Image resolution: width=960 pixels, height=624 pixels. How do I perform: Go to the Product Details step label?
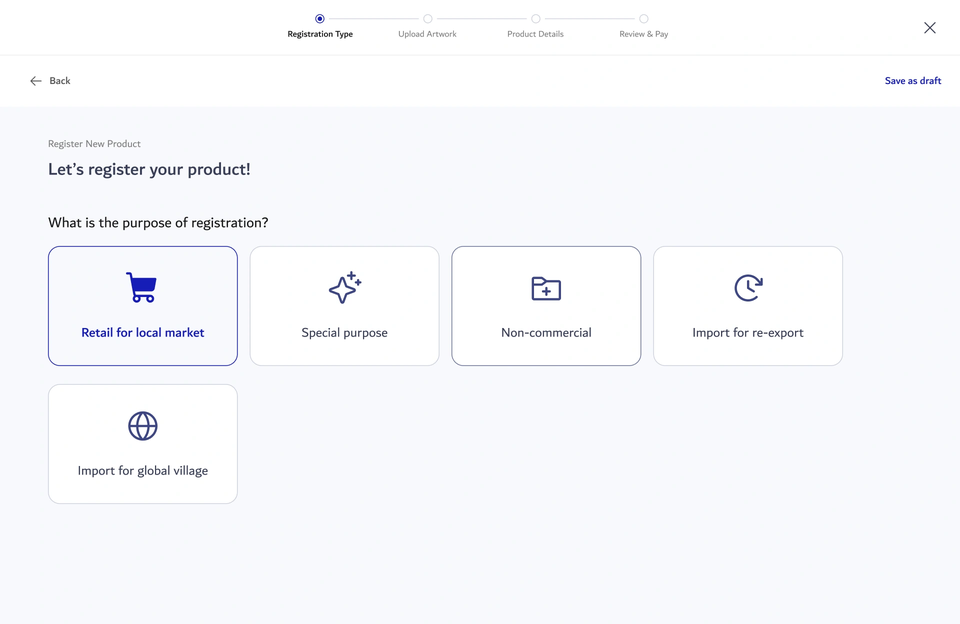click(x=535, y=34)
